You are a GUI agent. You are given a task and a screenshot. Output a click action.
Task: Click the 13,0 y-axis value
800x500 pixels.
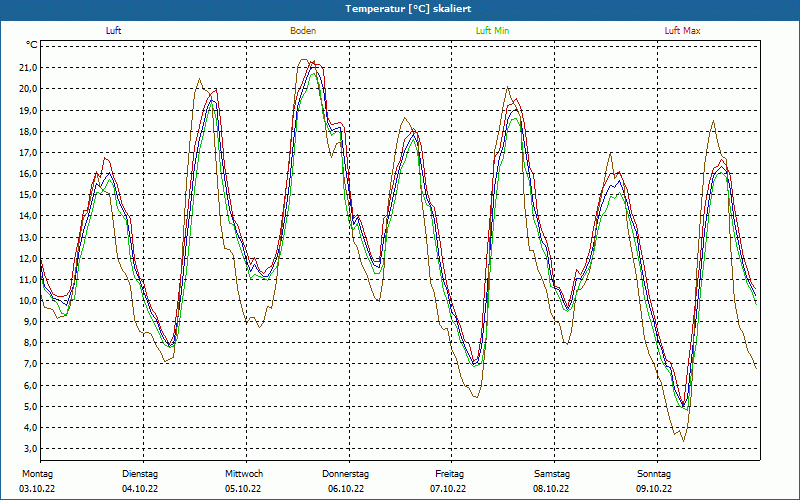[28, 237]
